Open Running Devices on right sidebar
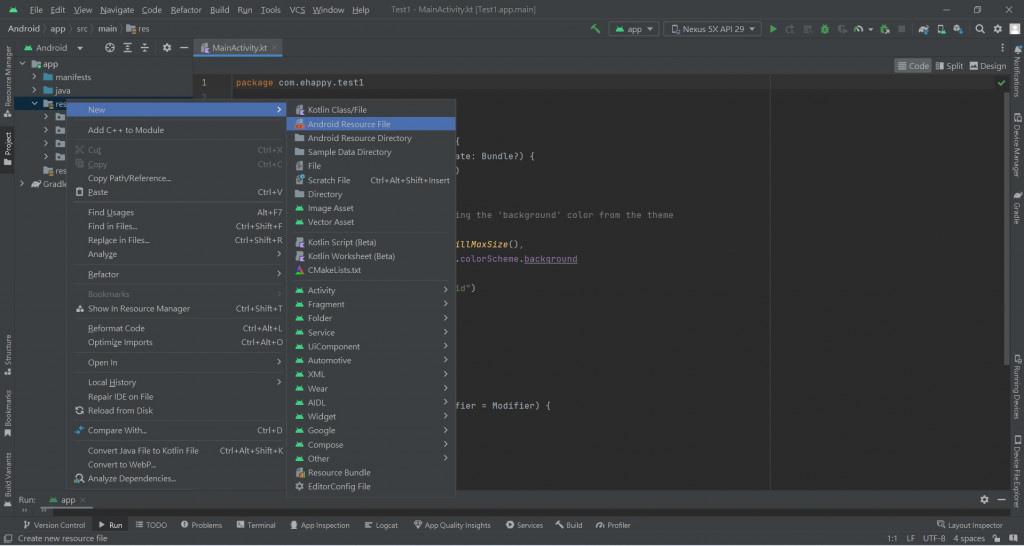1024x546 pixels. tap(1017, 386)
